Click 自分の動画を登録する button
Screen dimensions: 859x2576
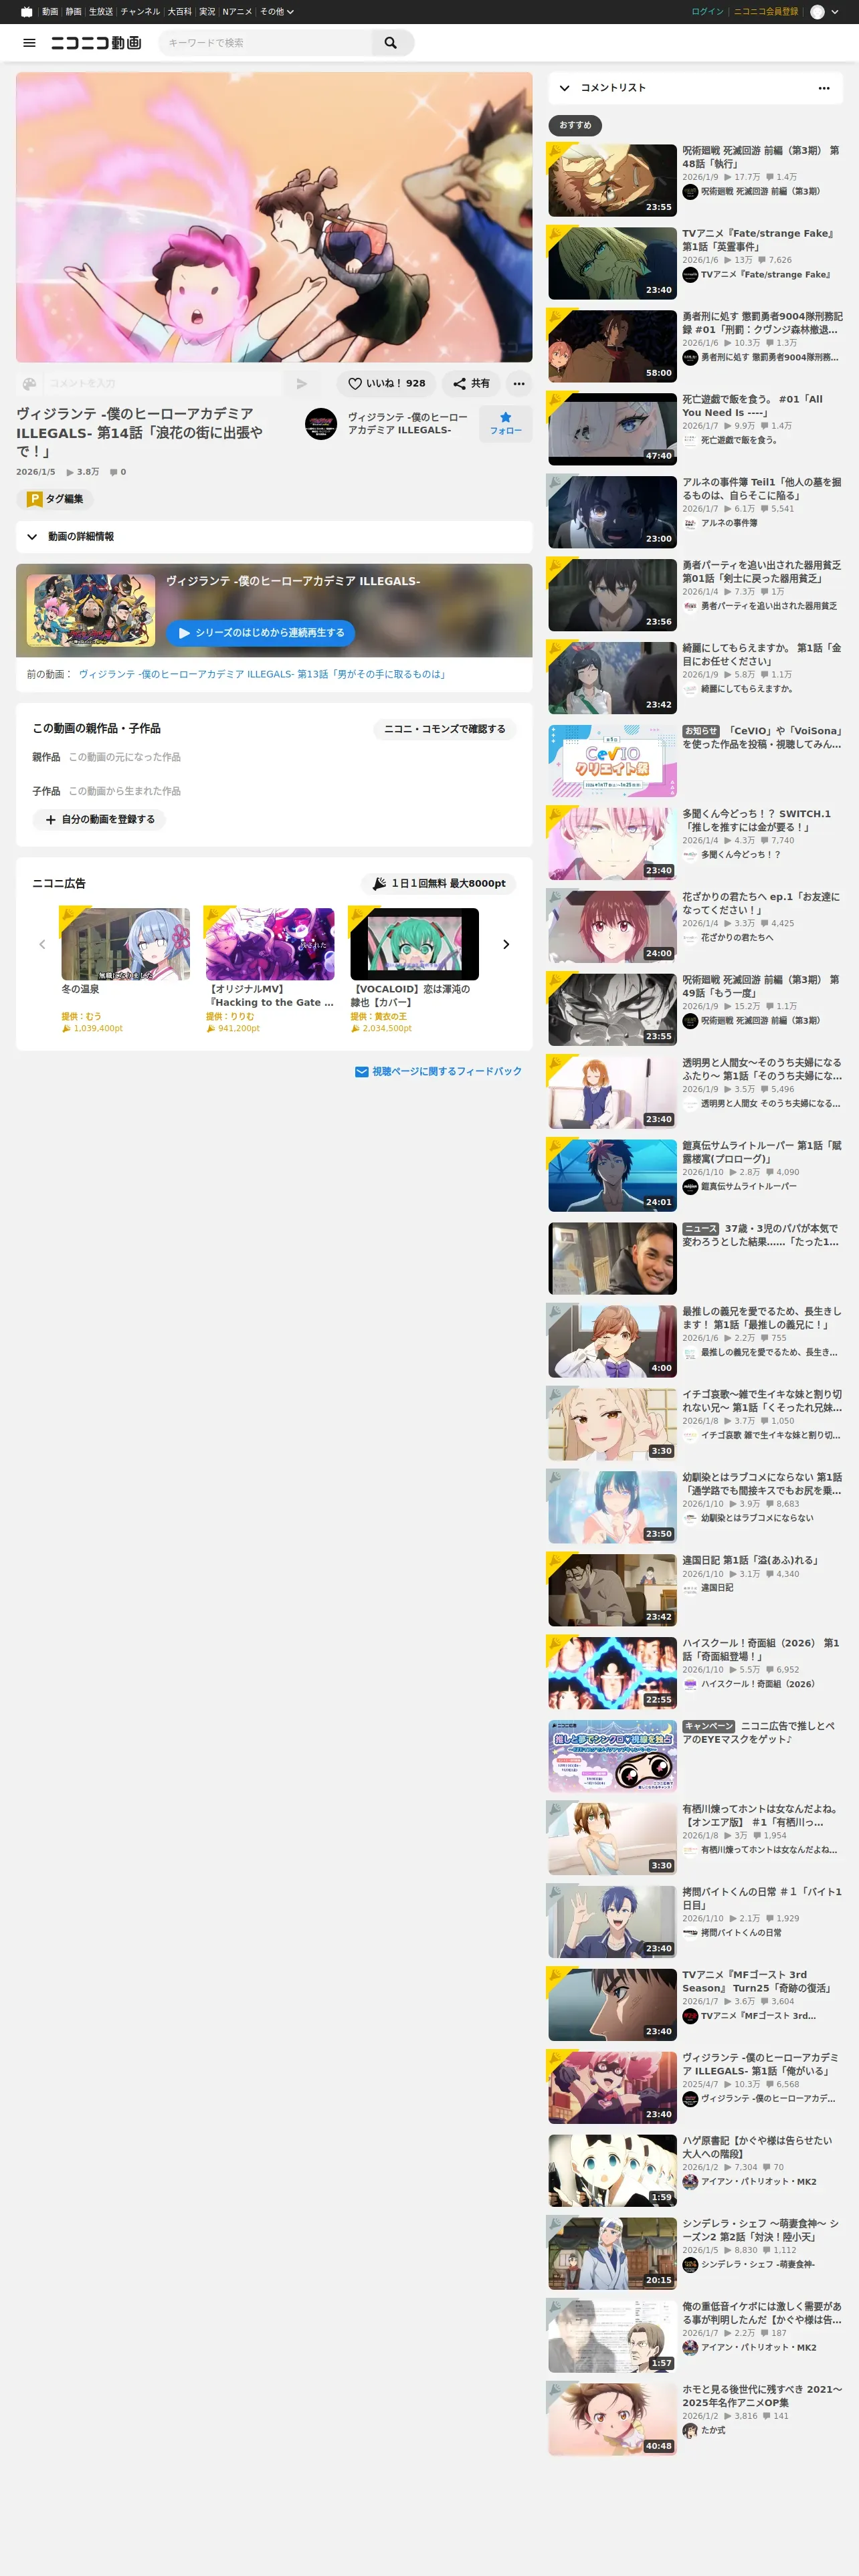coord(100,819)
